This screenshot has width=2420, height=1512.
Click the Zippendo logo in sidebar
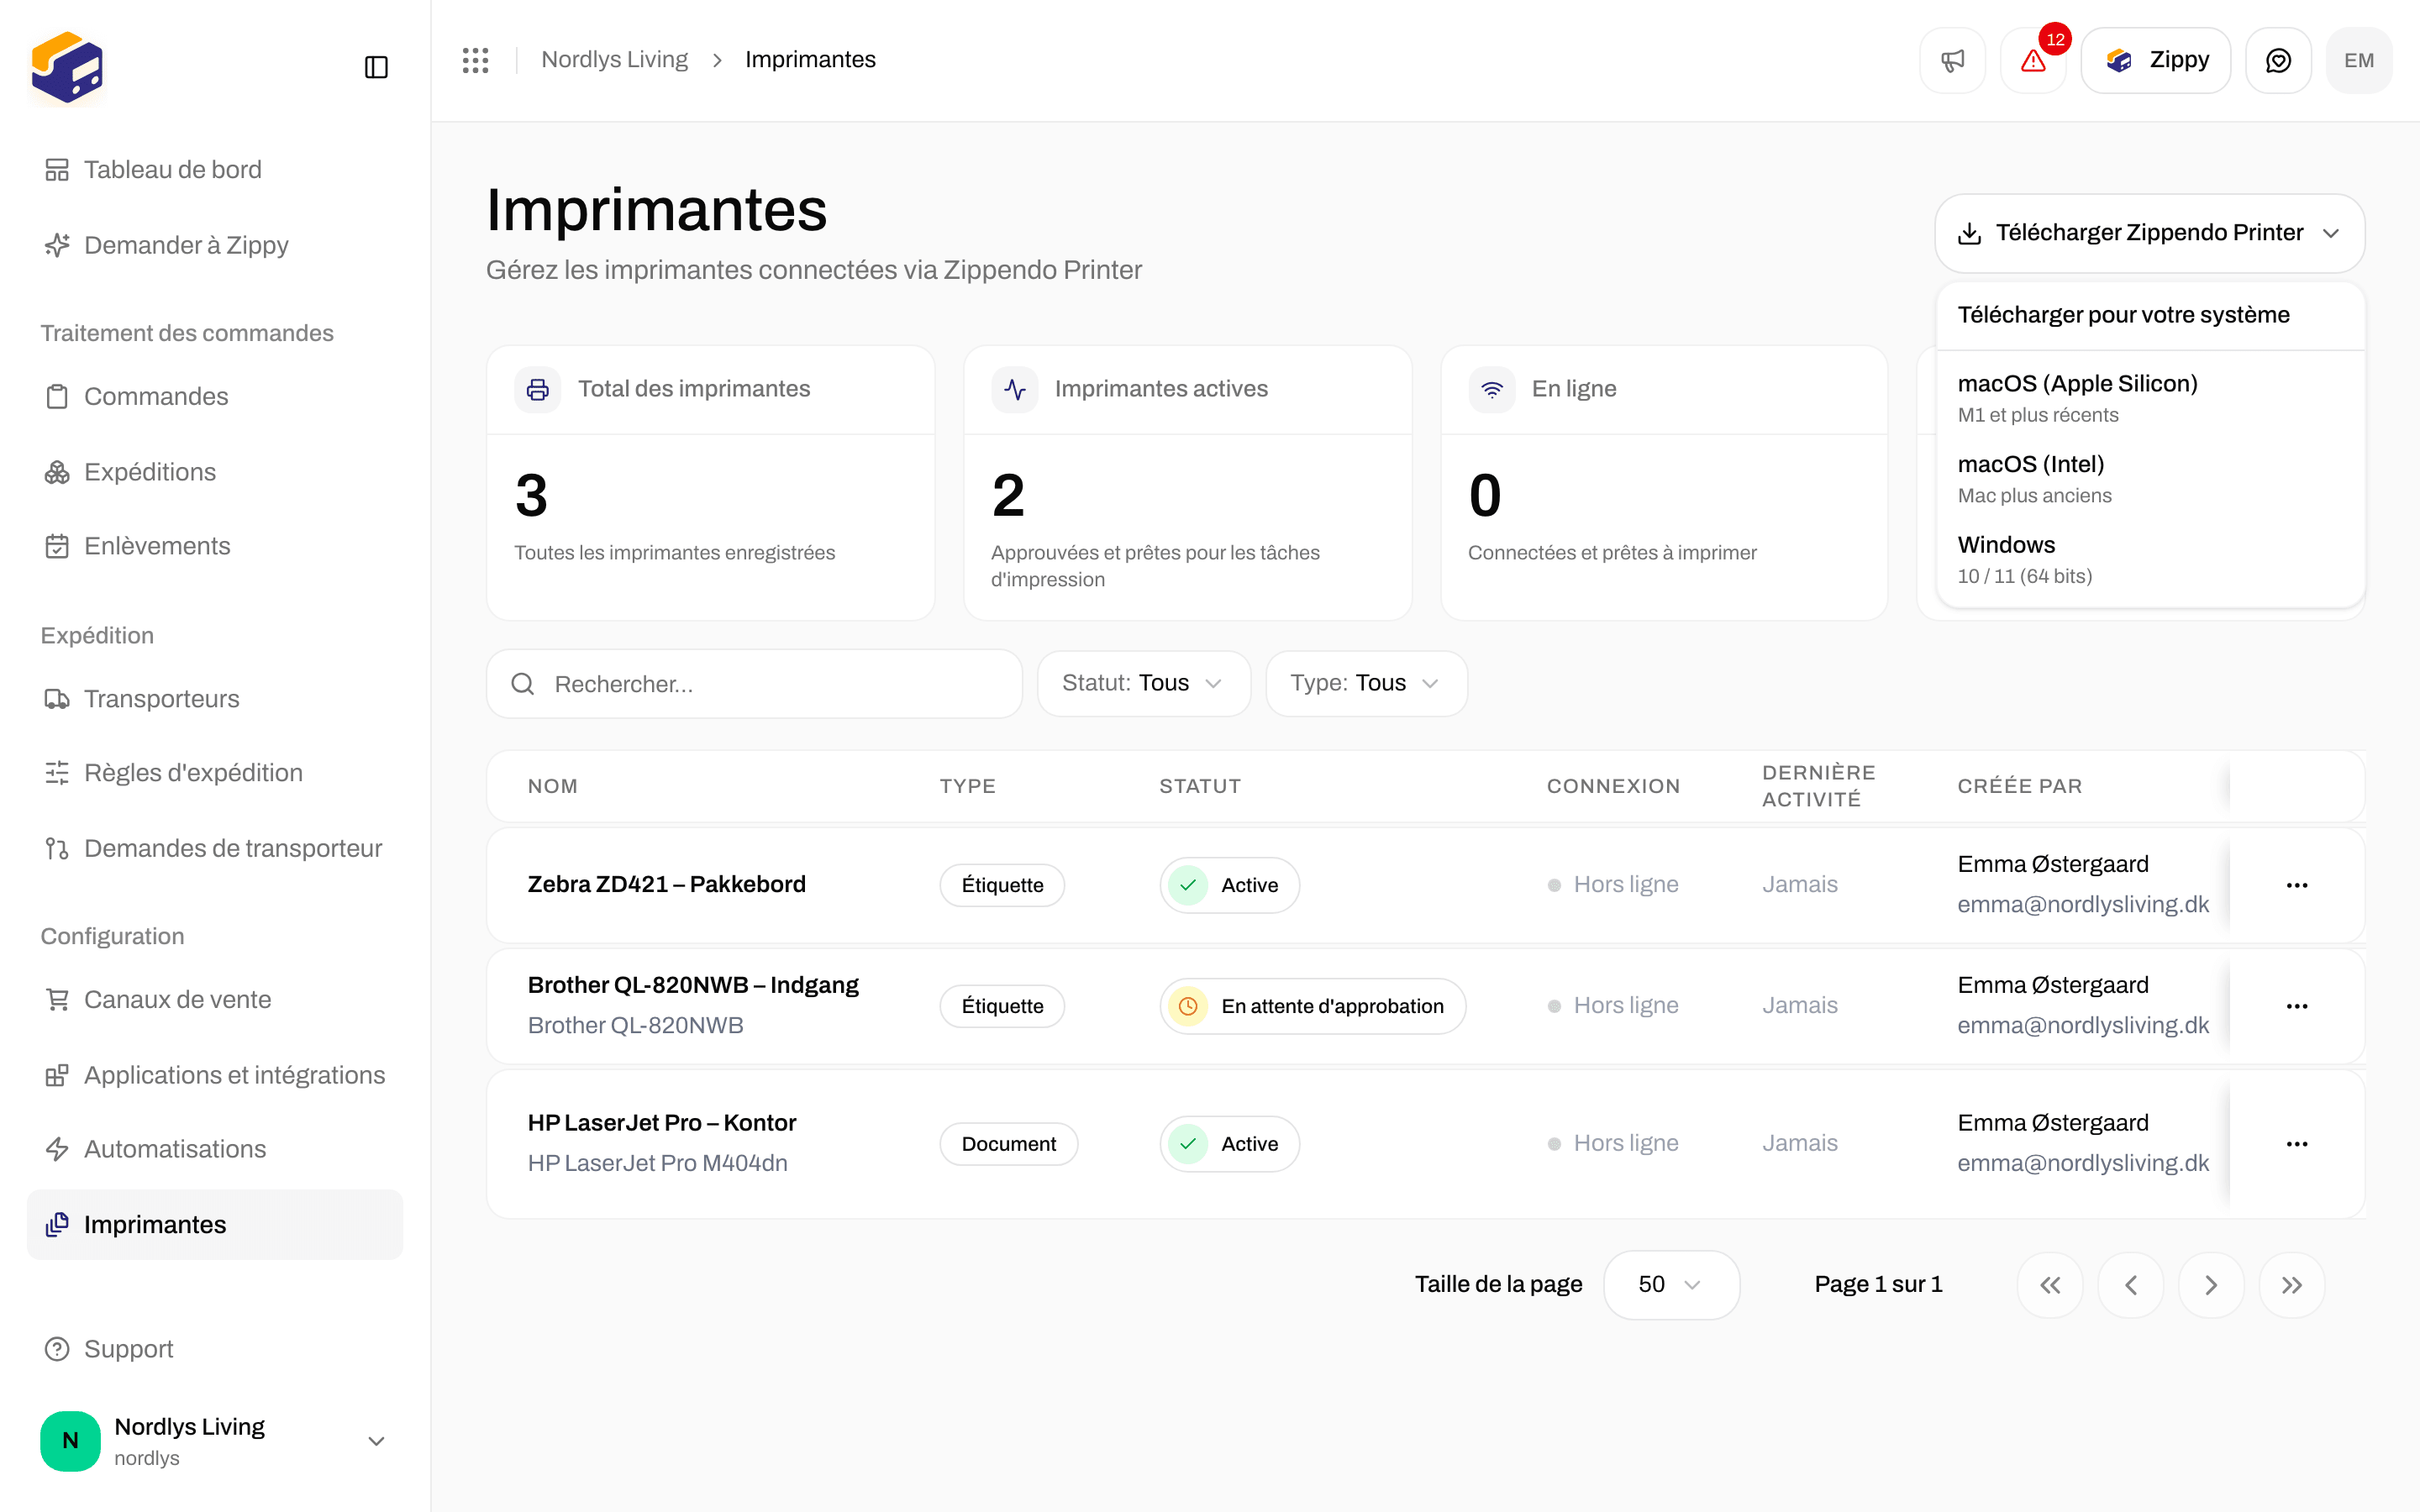point(67,67)
